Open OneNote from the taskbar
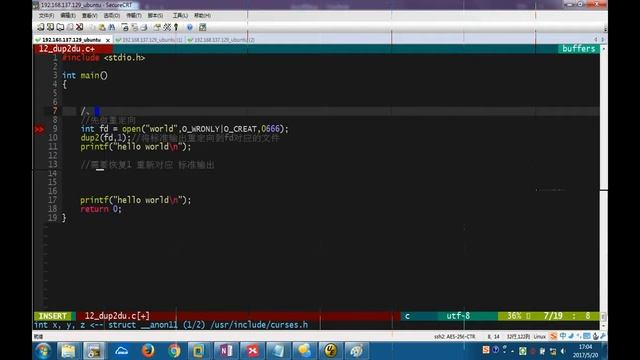The width and height of the screenshot is (640, 360). tap(226, 351)
